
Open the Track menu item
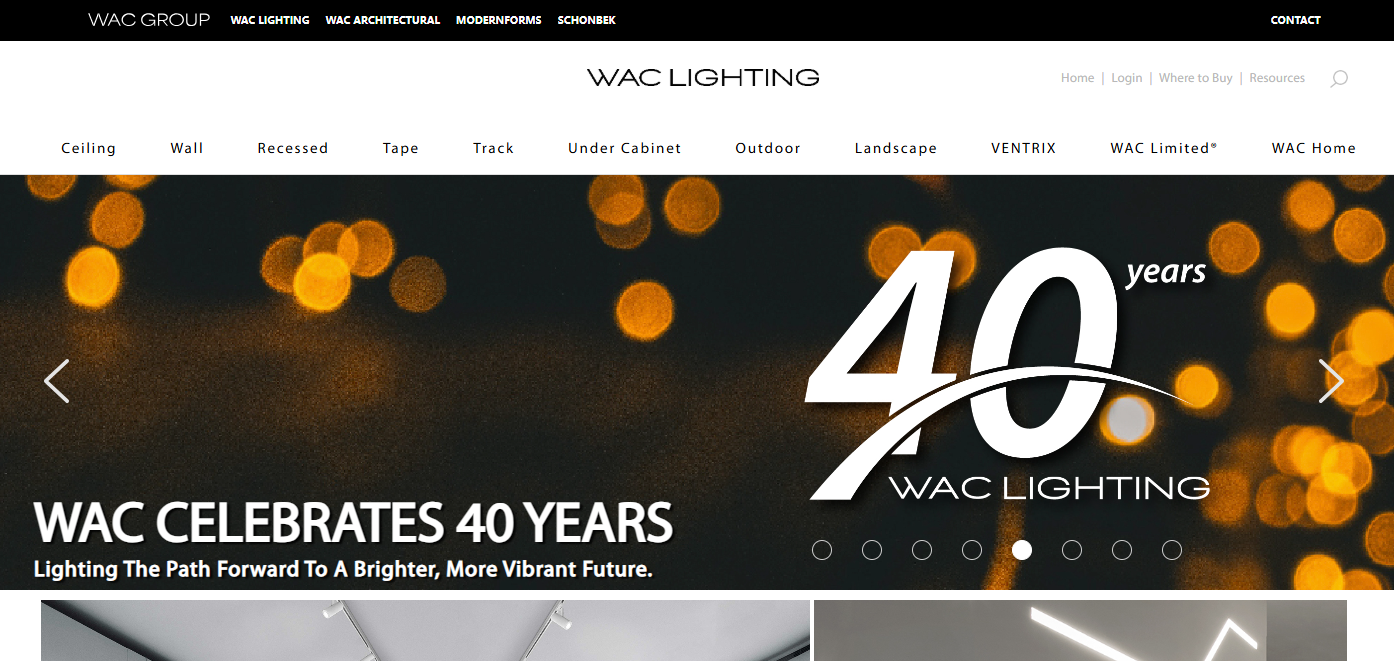point(494,148)
